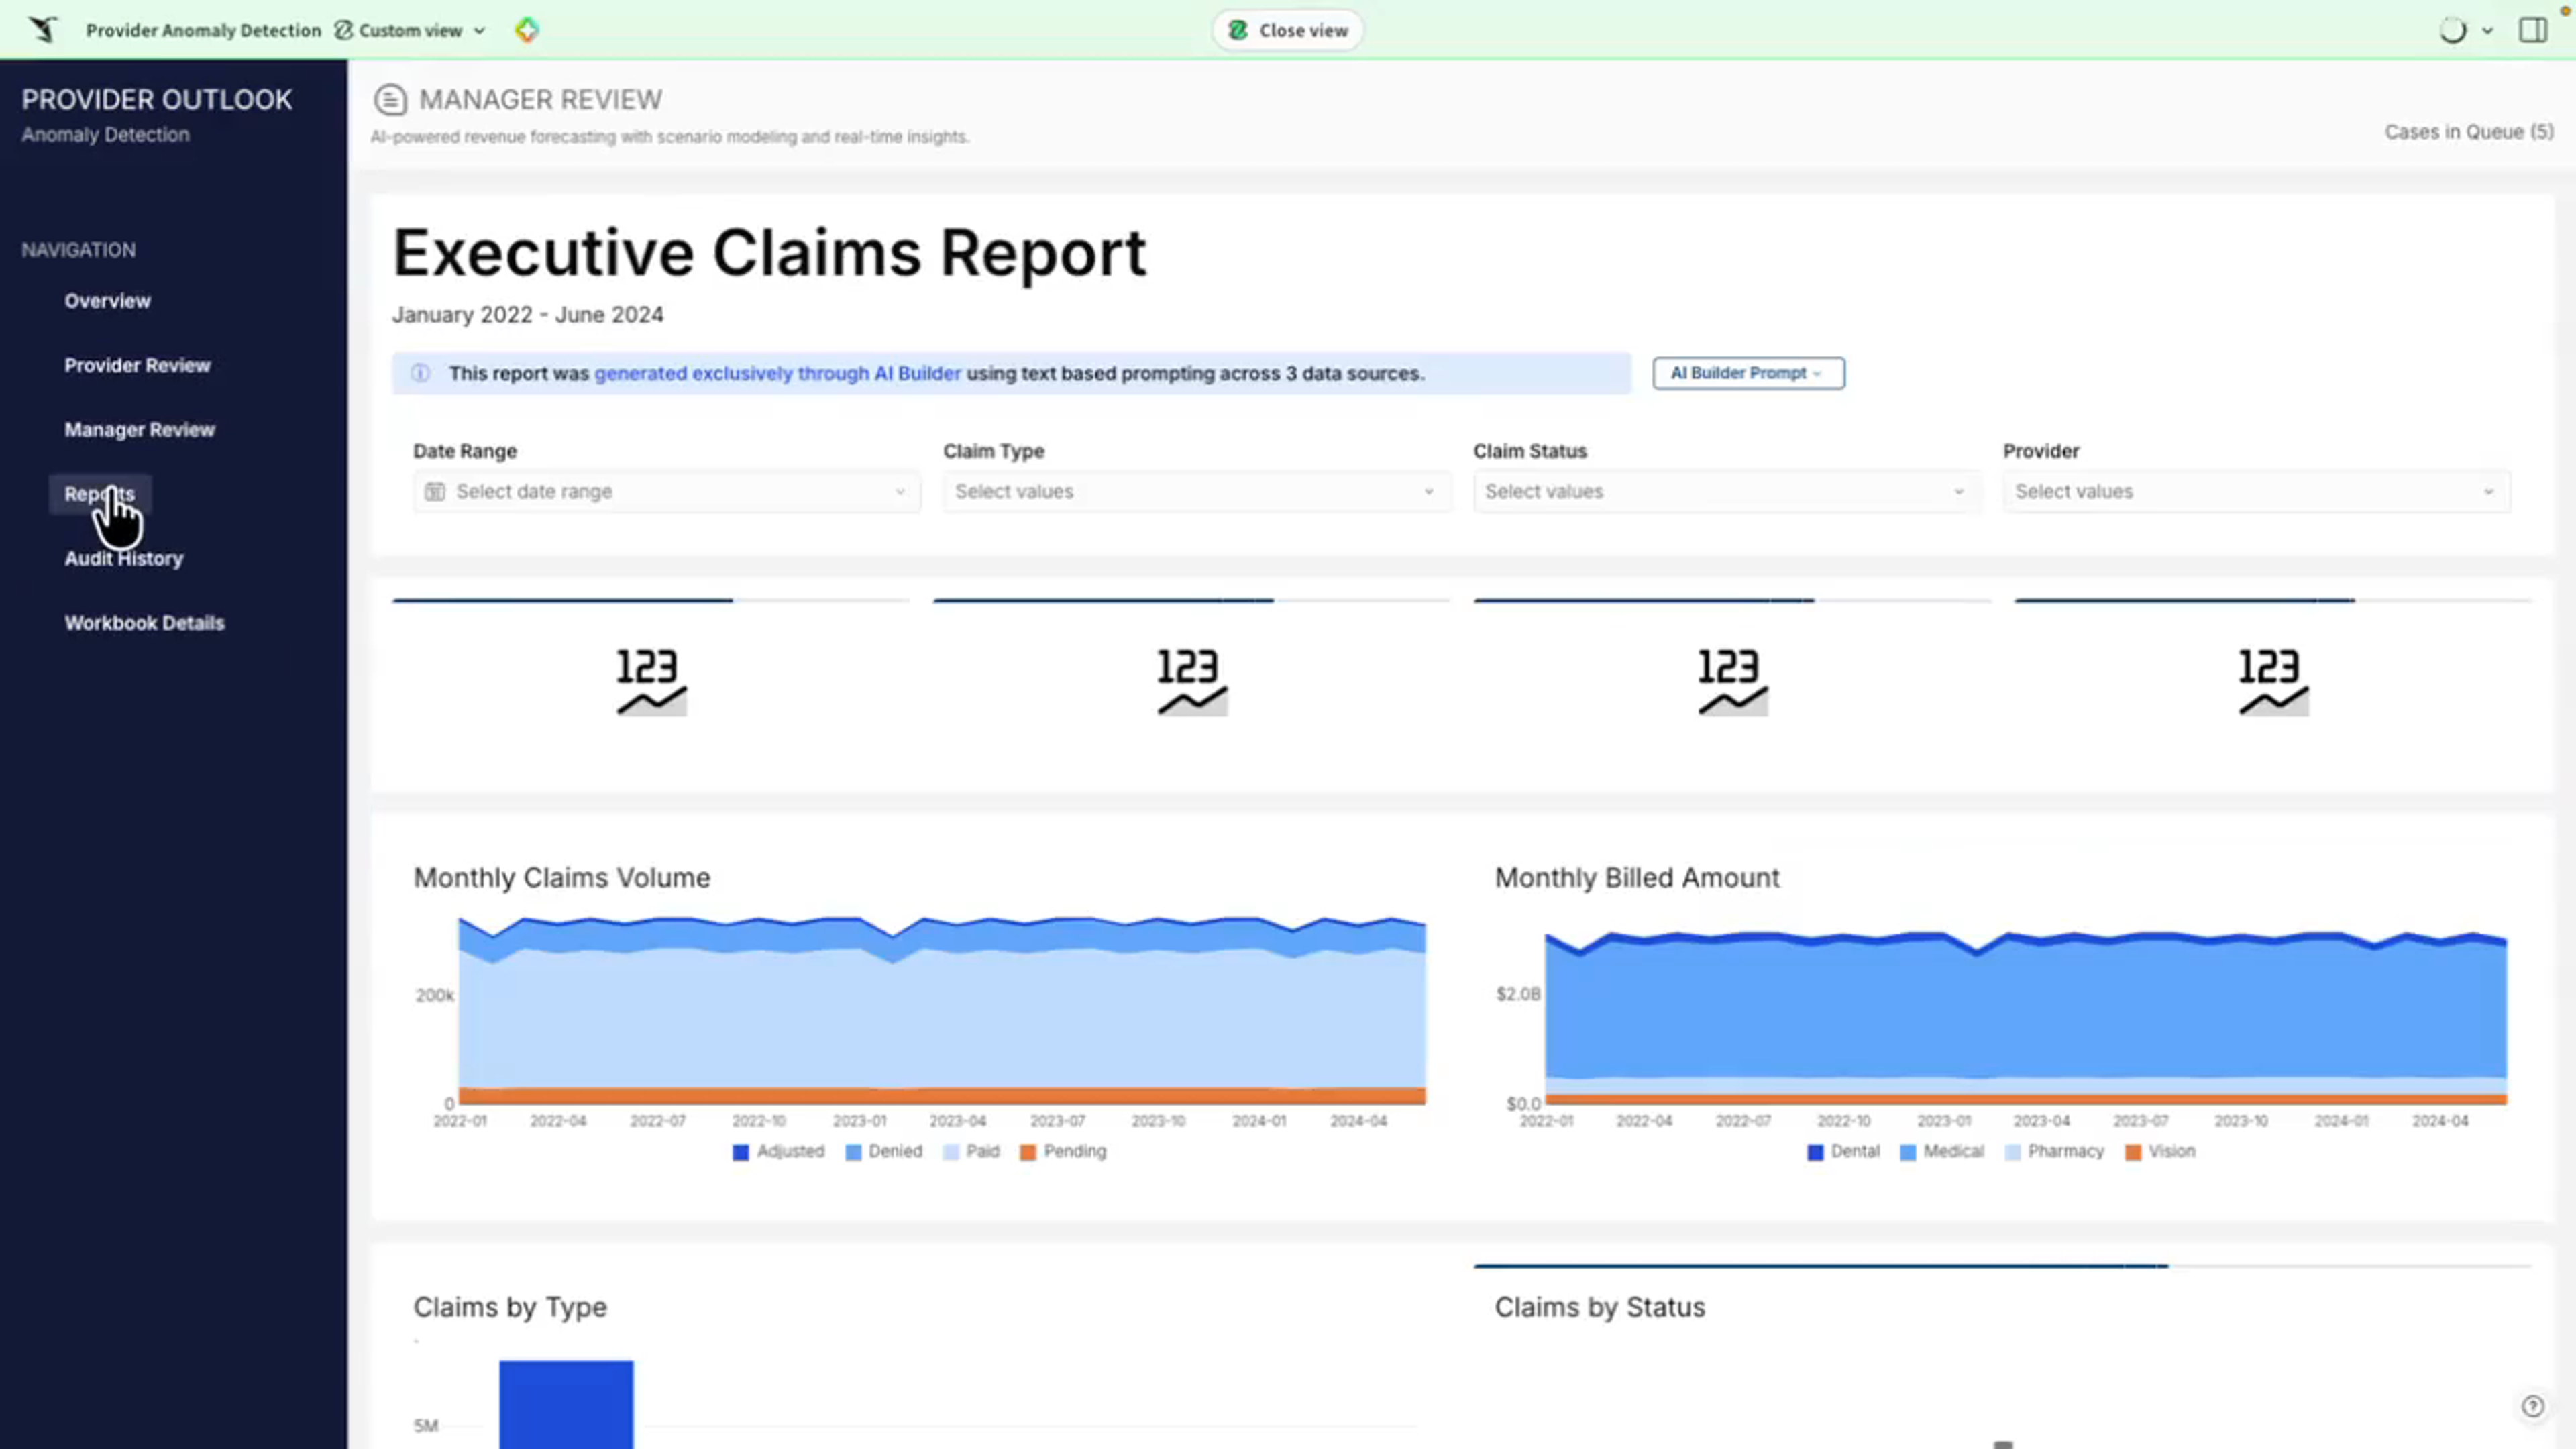The height and width of the screenshot is (1449, 2576).
Task: Click the Vision legend color swatch
Action: pyautogui.click(x=2133, y=1152)
